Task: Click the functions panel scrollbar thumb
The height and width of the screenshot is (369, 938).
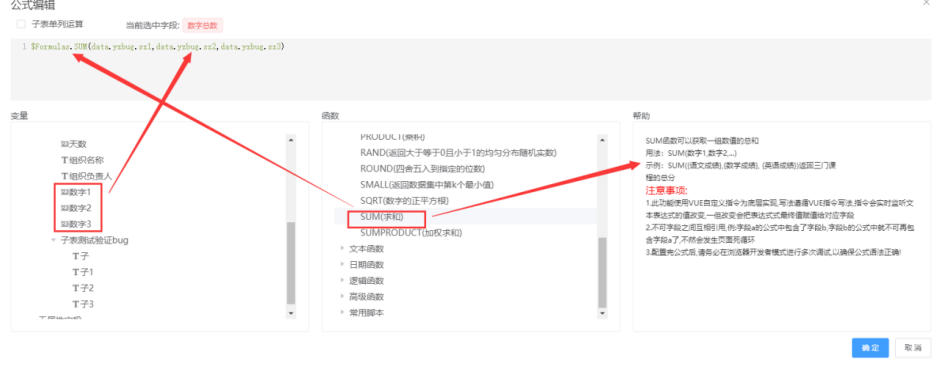Action: (602, 272)
